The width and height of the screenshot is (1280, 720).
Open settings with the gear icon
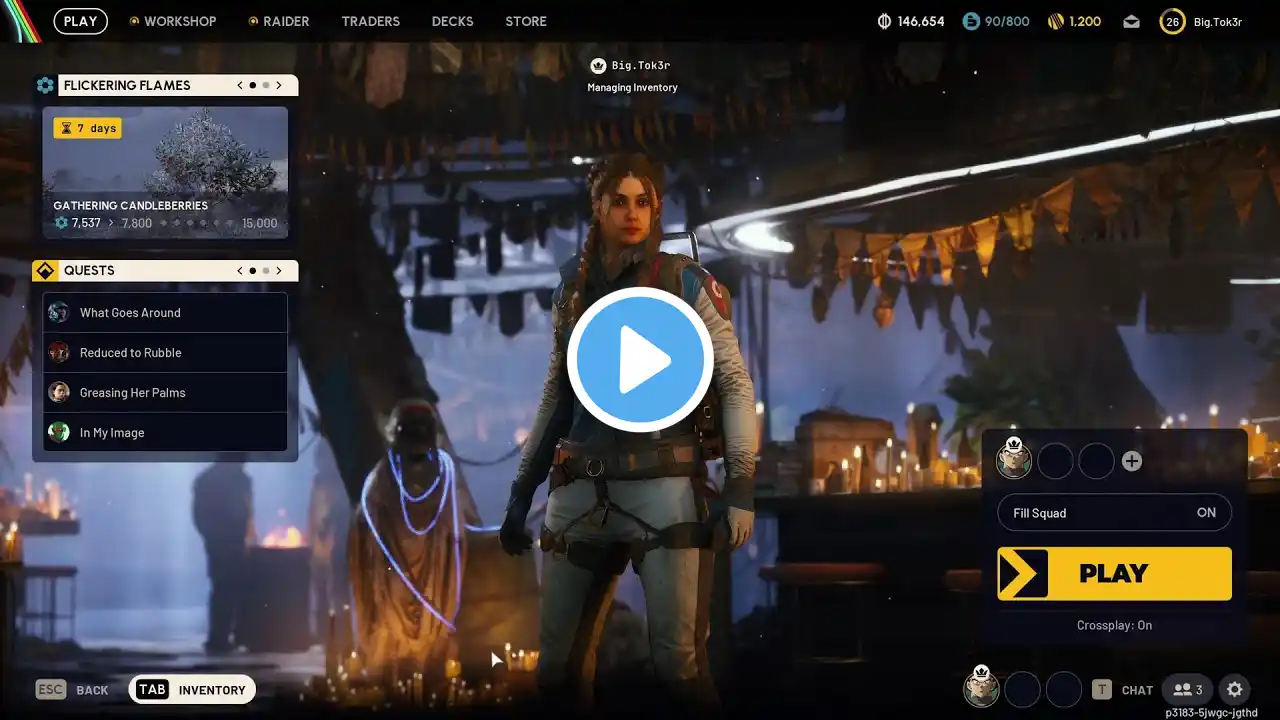point(1234,689)
